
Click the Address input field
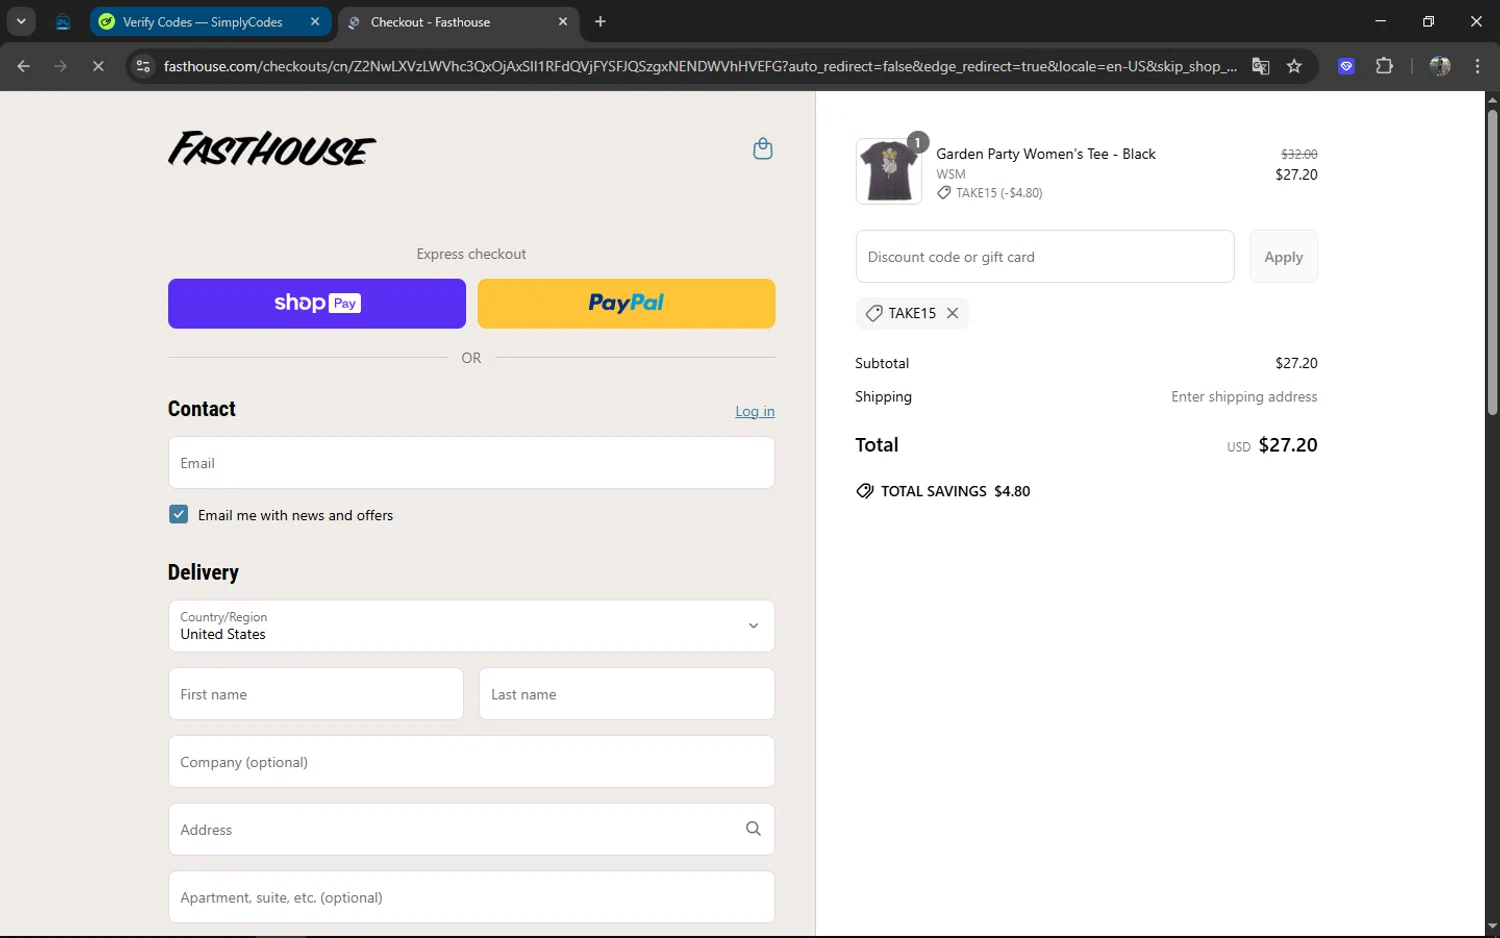(471, 829)
